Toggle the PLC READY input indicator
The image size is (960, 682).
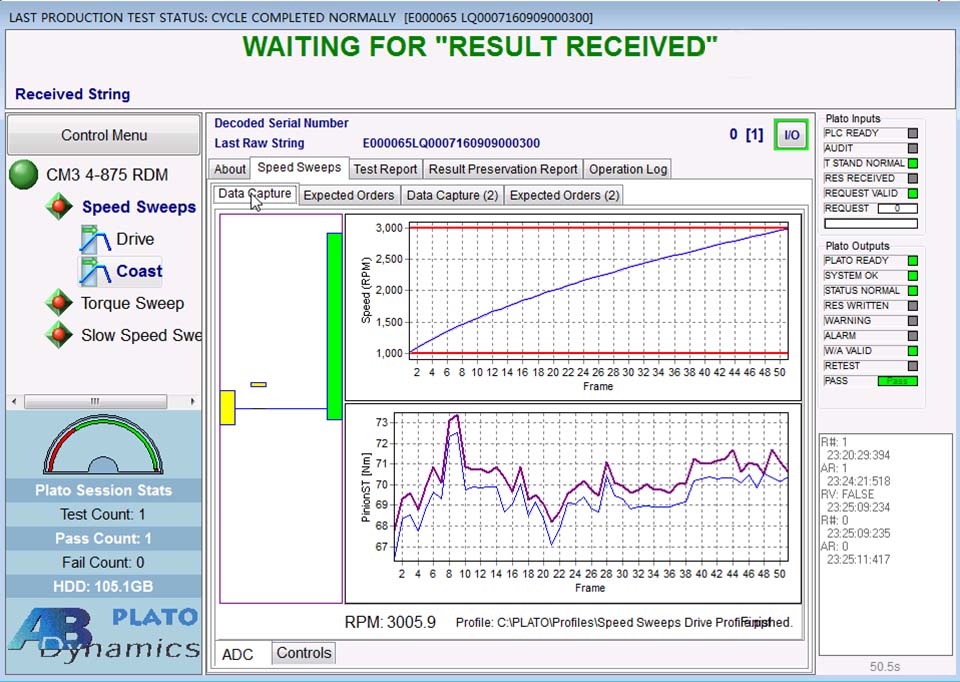(912, 133)
